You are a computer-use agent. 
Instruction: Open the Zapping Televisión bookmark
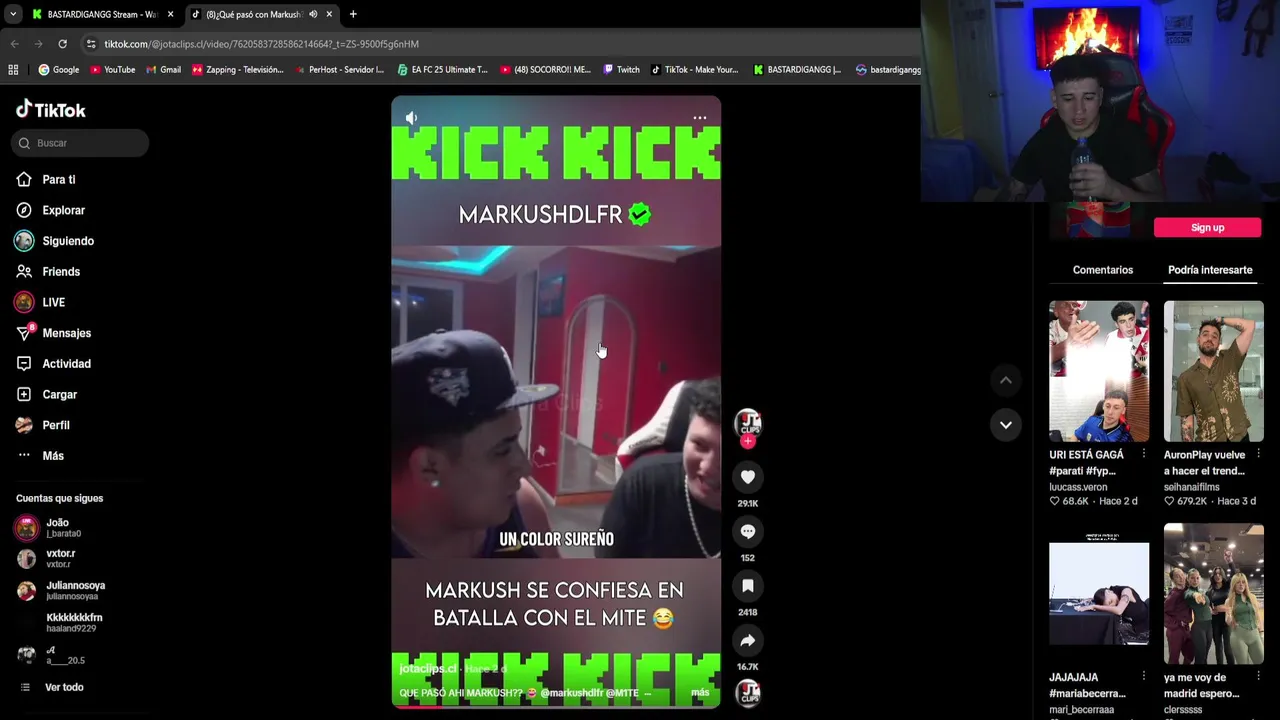coord(237,70)
